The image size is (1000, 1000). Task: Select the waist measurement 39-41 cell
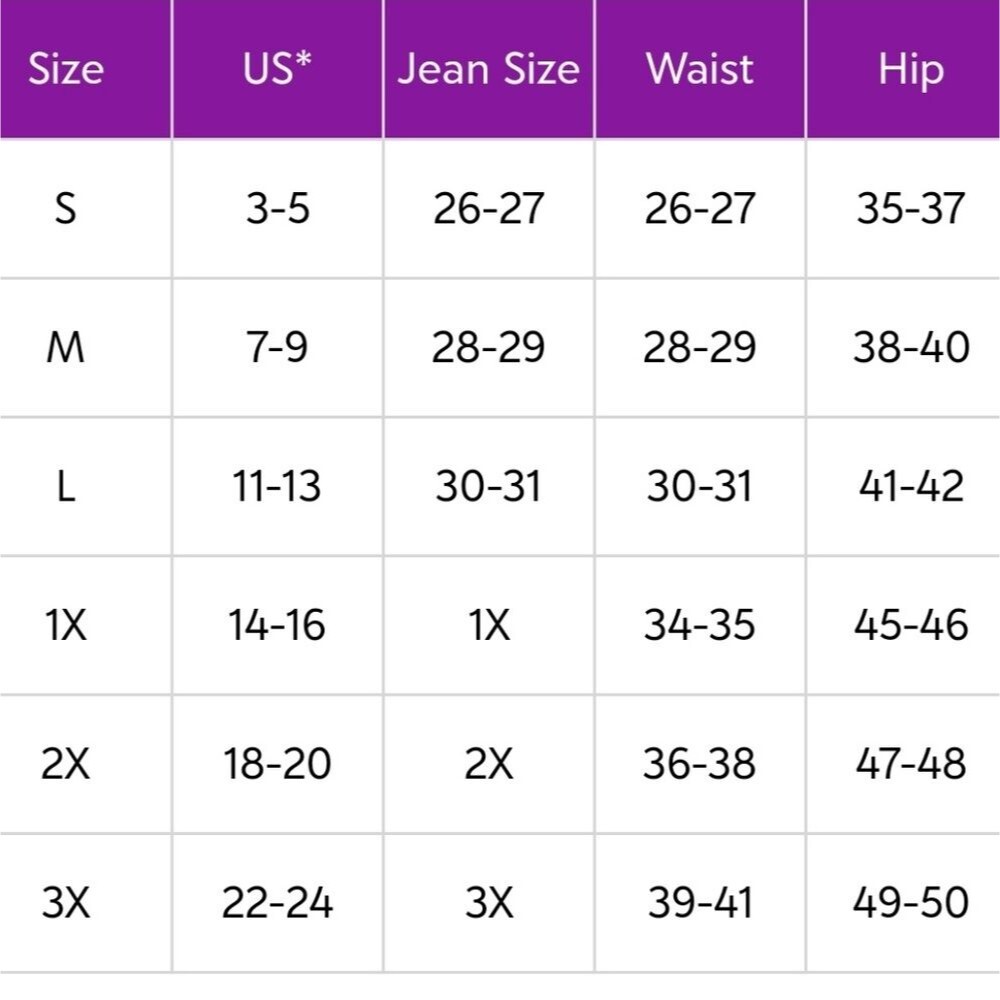(700, 902)
